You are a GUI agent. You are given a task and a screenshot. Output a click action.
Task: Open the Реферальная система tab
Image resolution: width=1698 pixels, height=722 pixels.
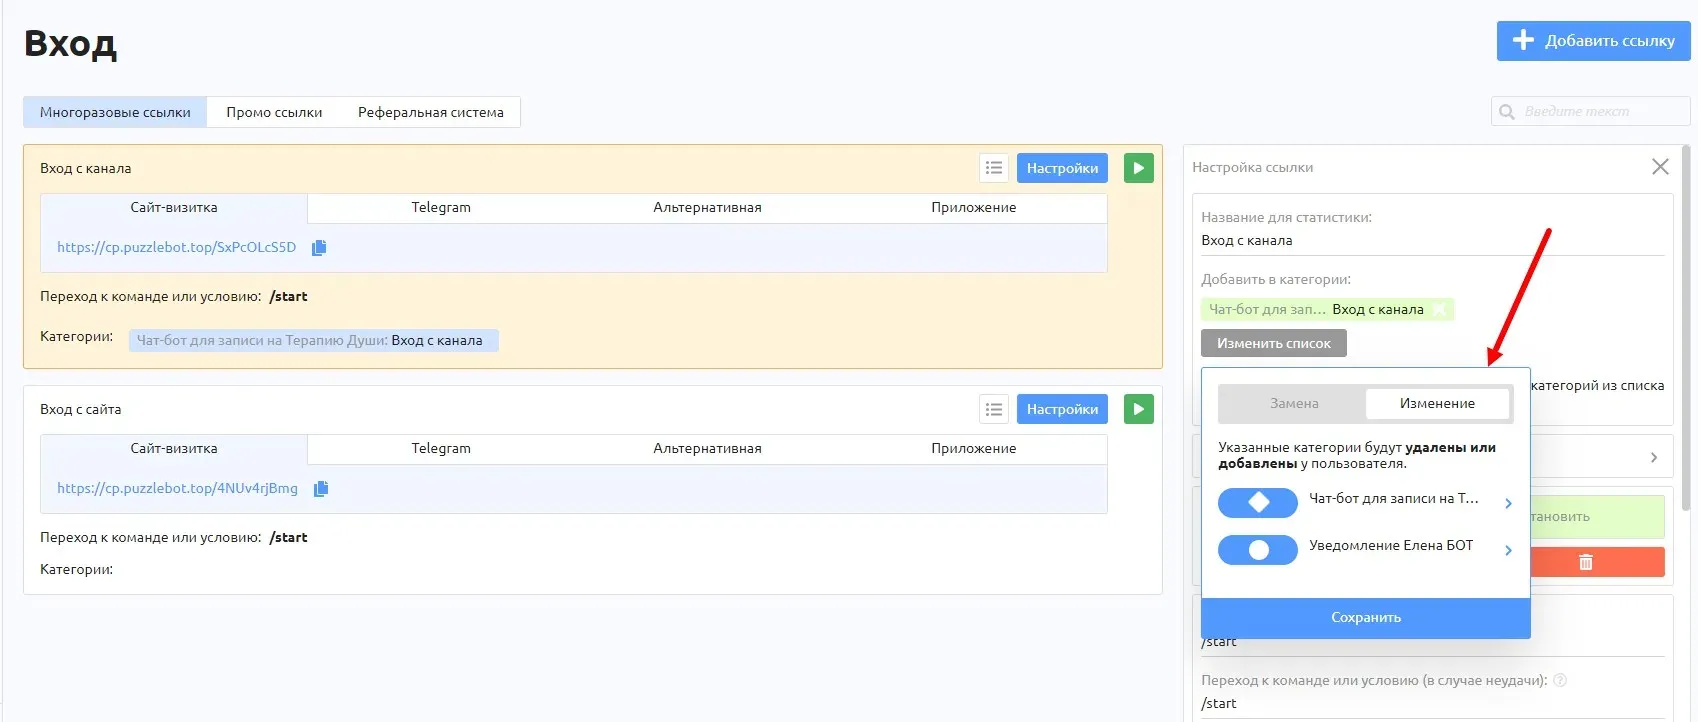click(x=431, y=112)
